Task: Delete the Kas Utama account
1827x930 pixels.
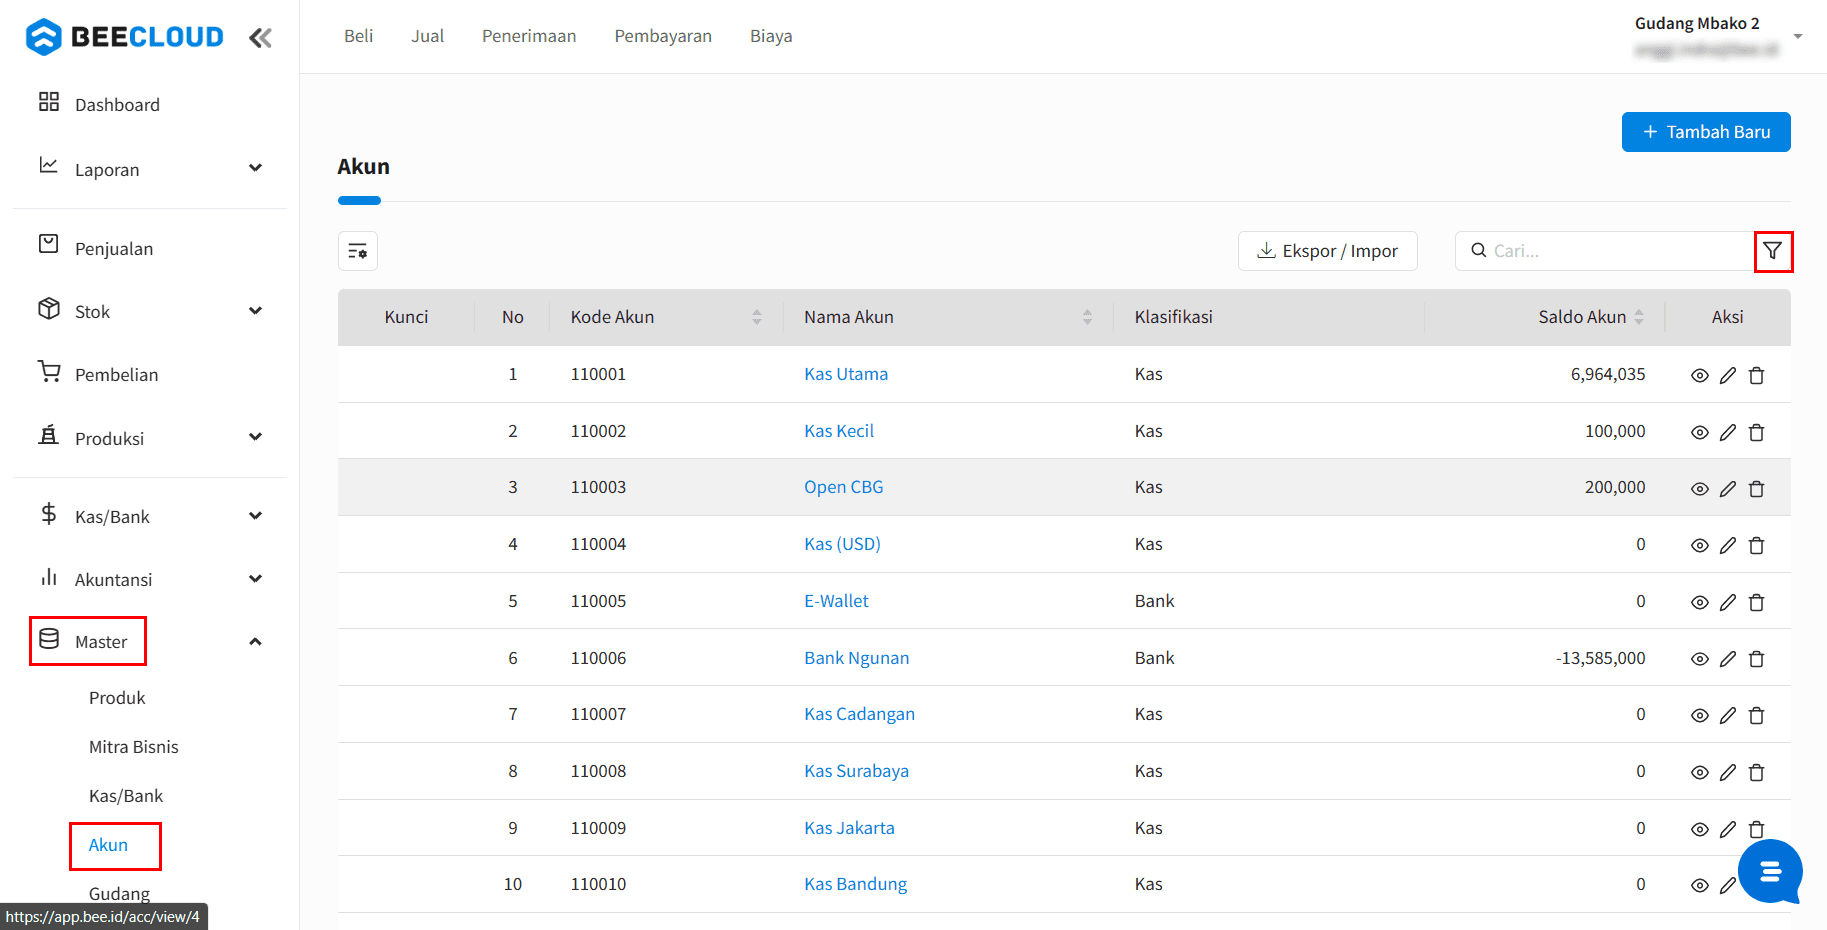Action: click(x=1757, y=375)
